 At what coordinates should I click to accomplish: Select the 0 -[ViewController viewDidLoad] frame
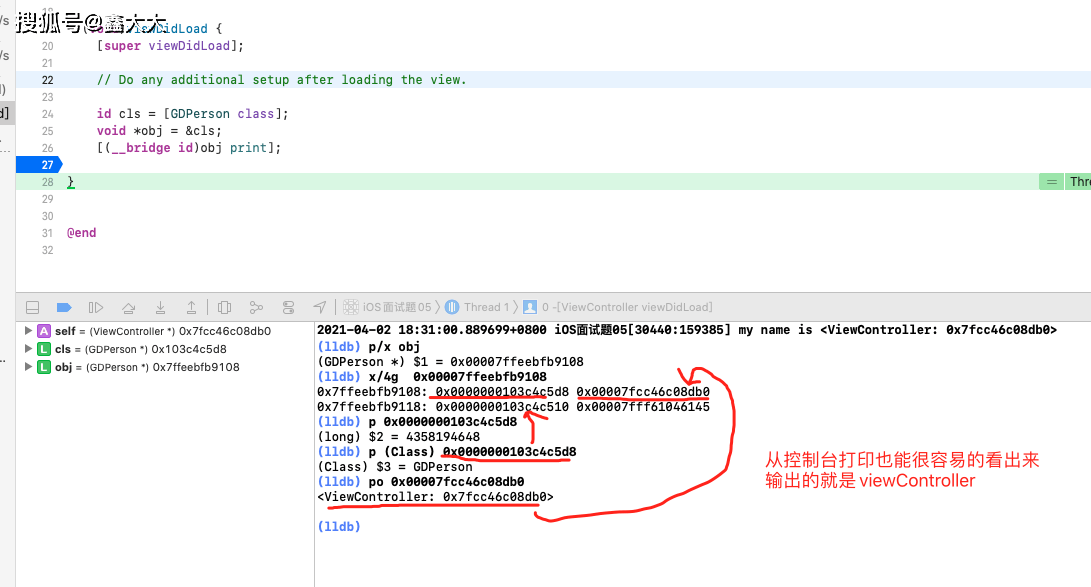tap(627, 307)
